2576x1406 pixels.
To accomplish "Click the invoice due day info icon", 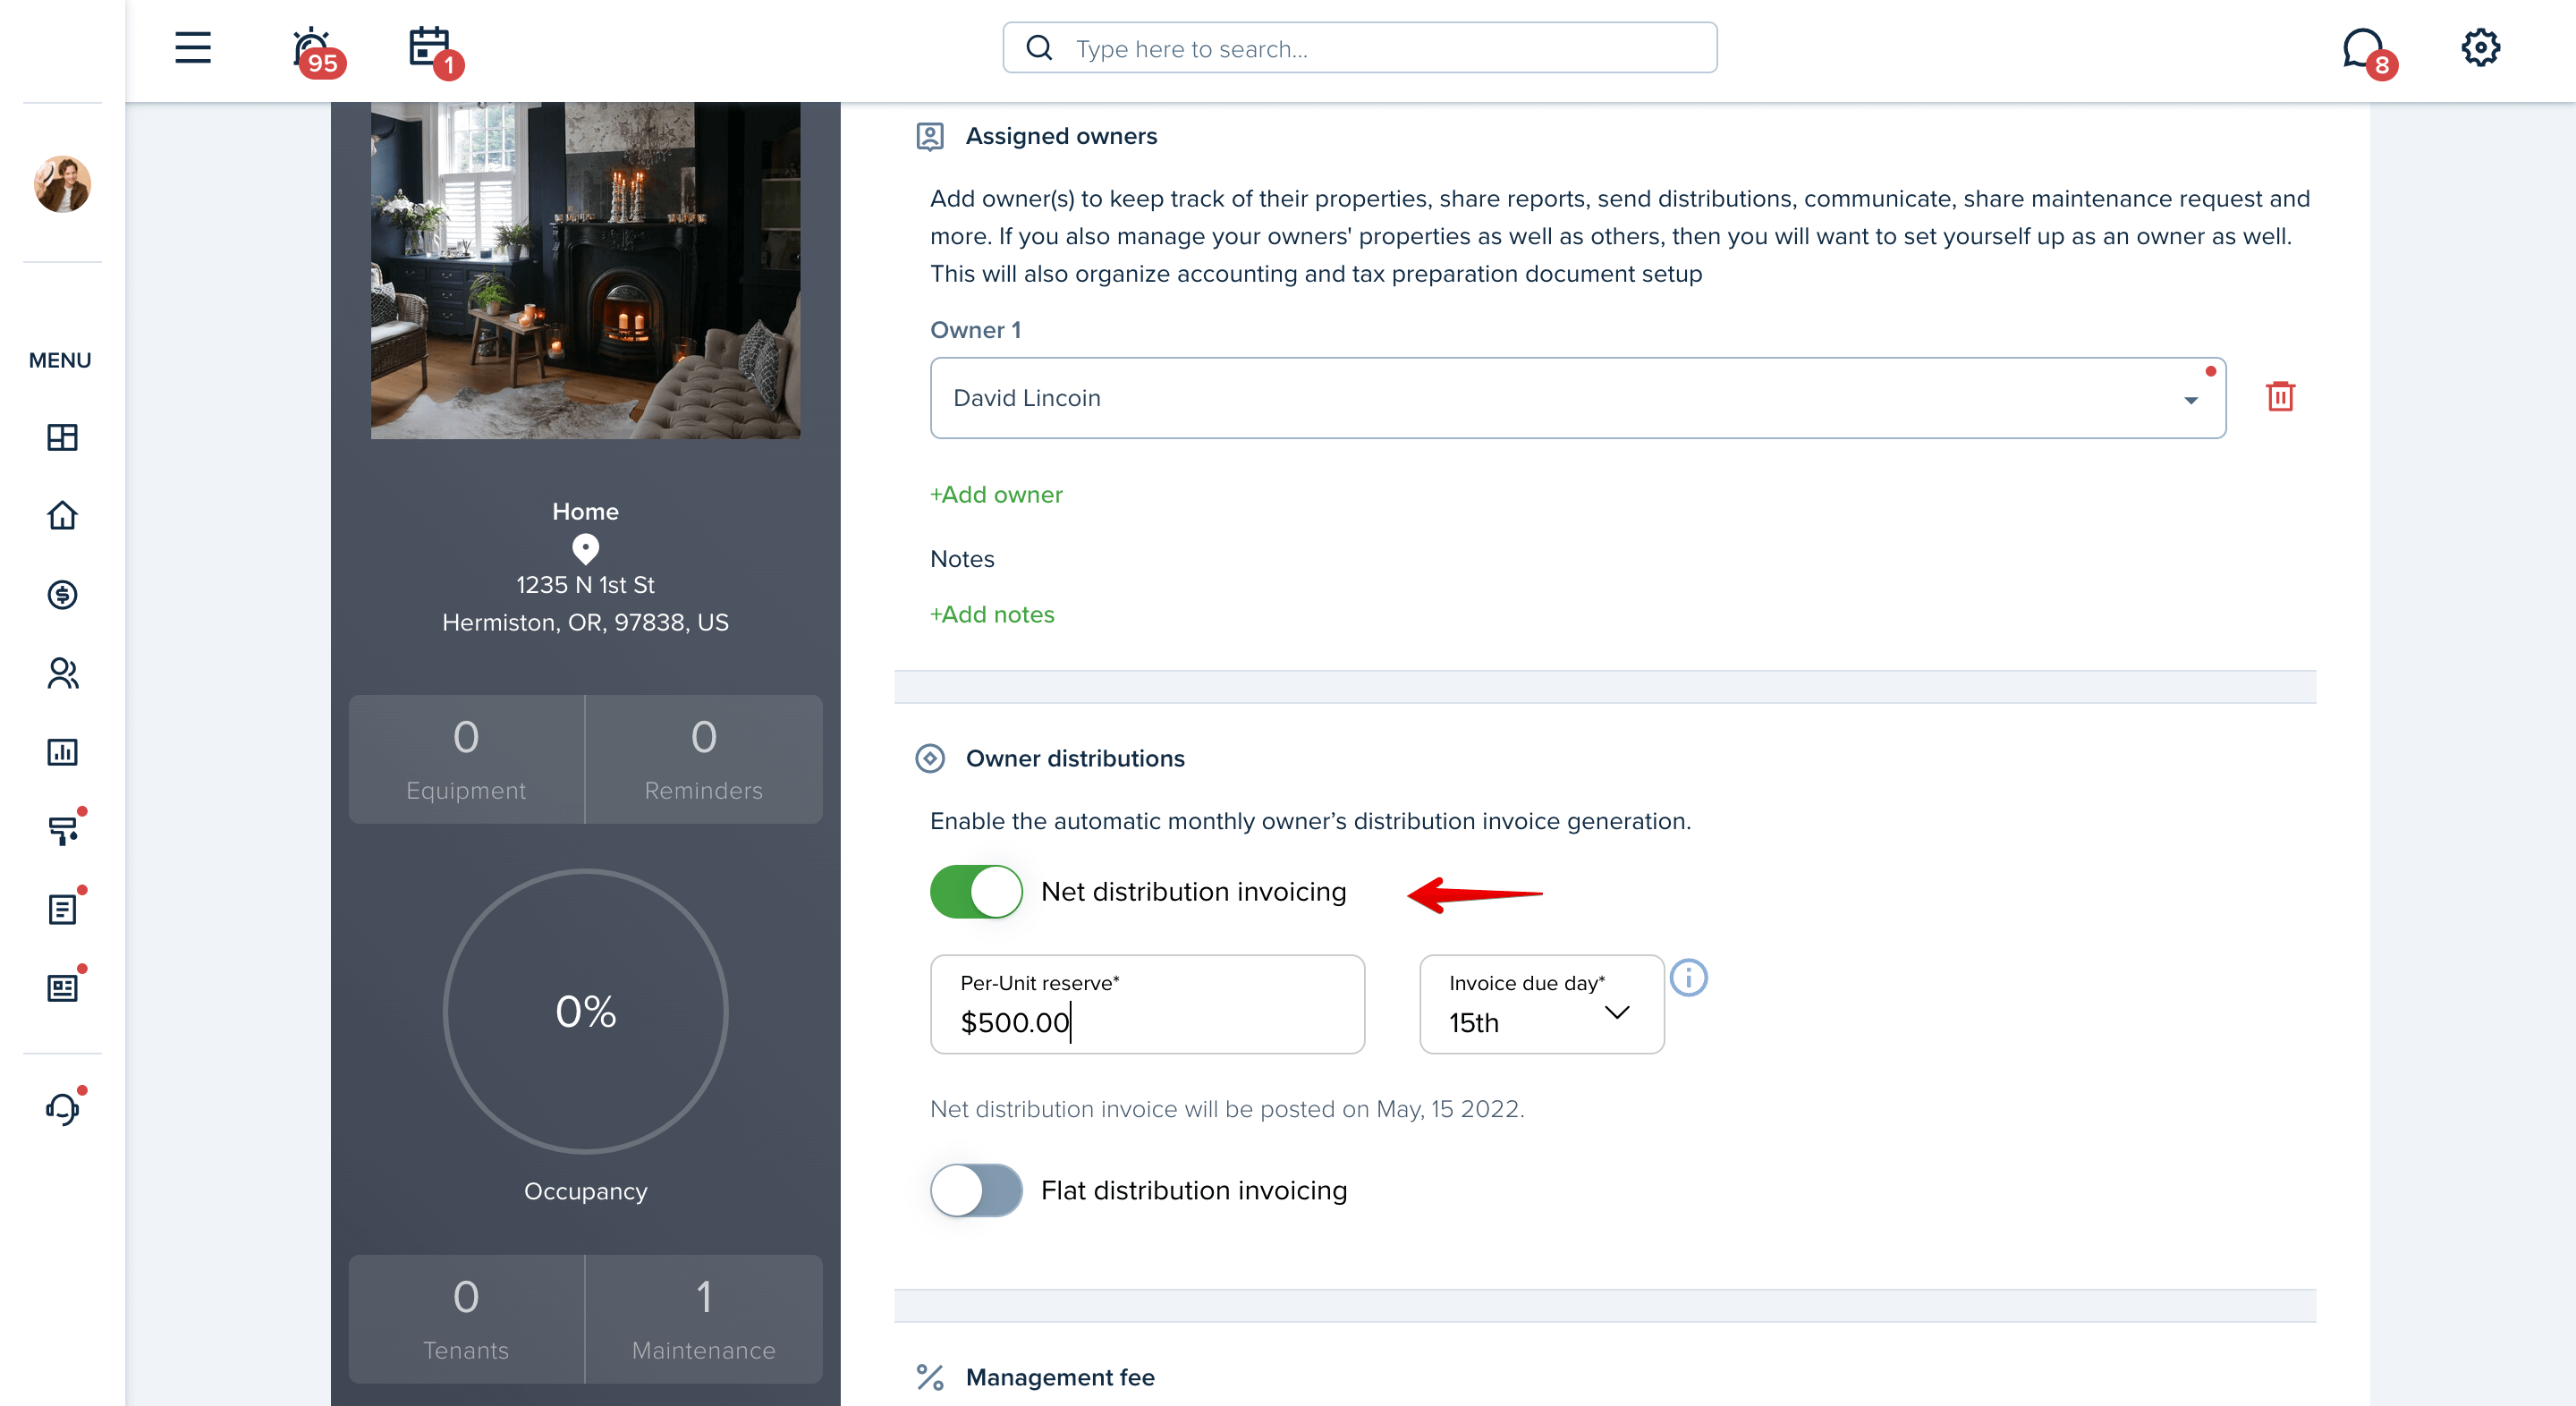I will pyautogui.click(x=1688, y=977).
